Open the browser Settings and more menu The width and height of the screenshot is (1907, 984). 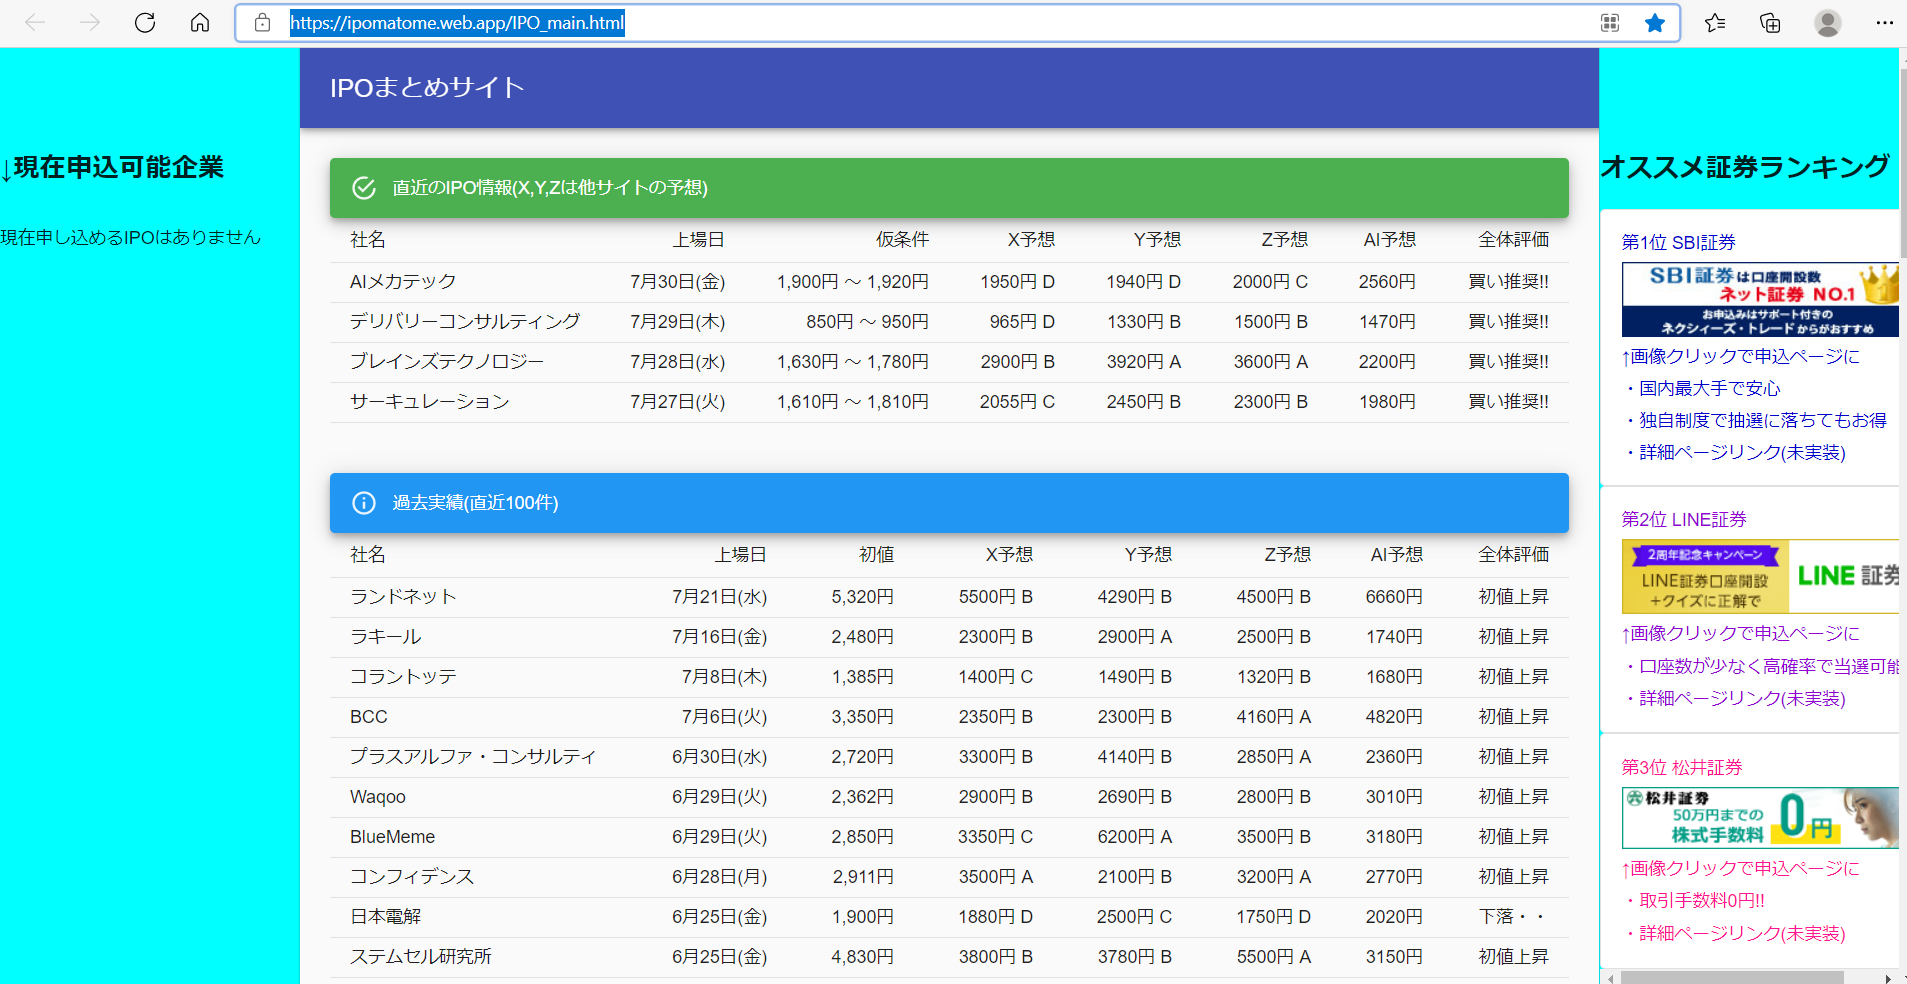click(x=1884, y=23)
